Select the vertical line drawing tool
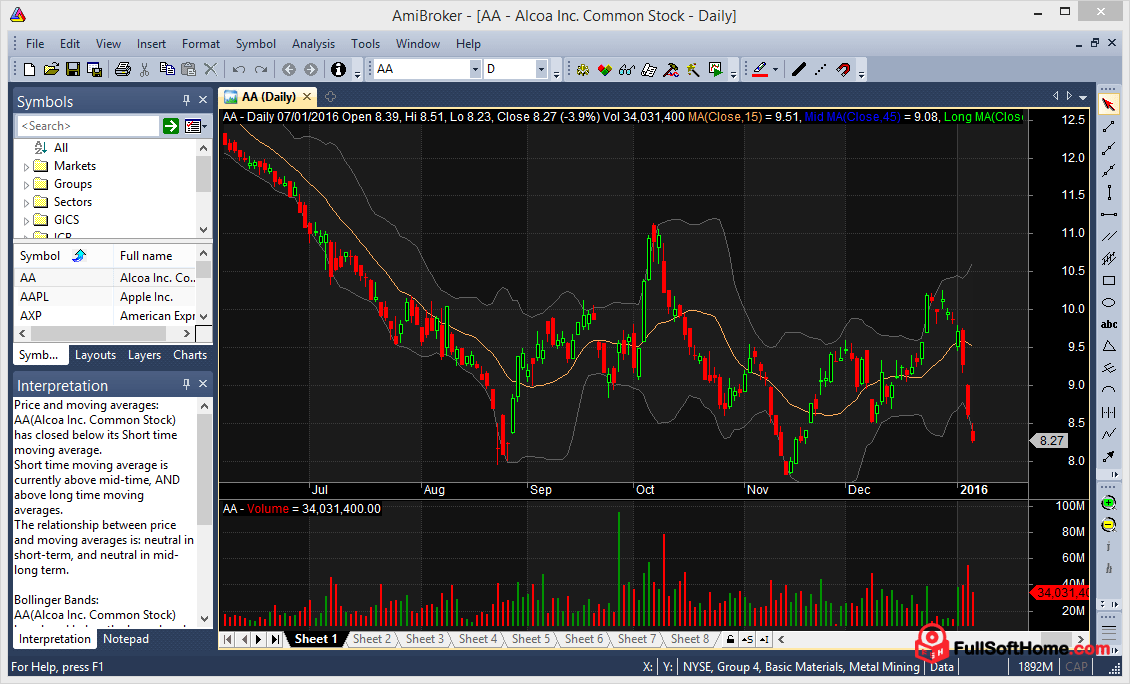 1108,192
